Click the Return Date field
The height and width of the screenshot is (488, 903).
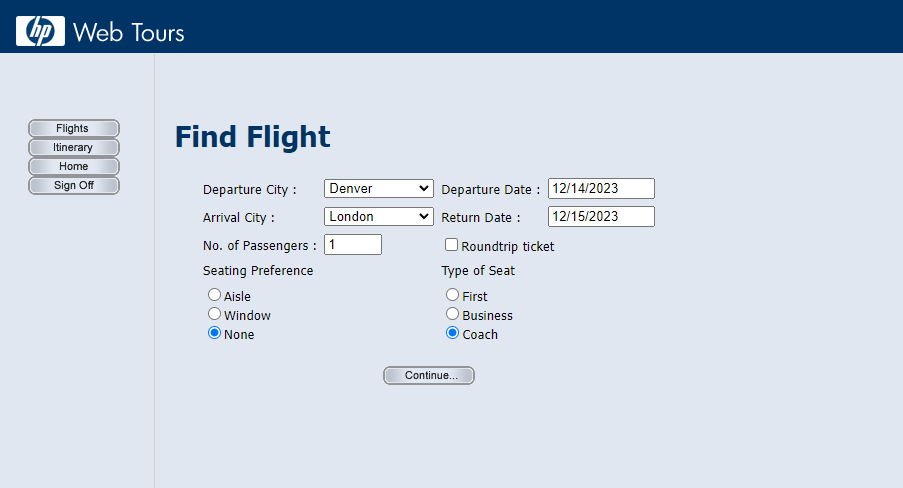(600, 216)
